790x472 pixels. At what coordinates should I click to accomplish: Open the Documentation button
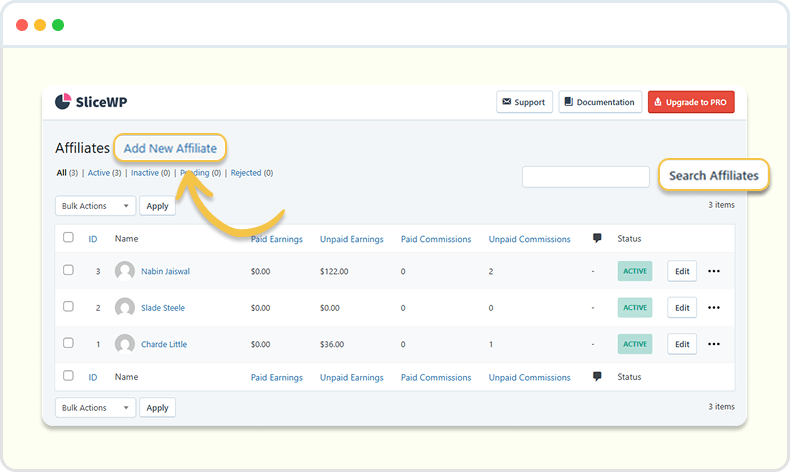click(600, 102)
